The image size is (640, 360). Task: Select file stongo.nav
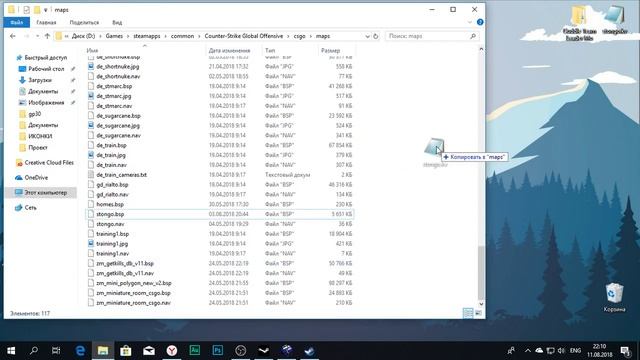(x=110, y=224)
